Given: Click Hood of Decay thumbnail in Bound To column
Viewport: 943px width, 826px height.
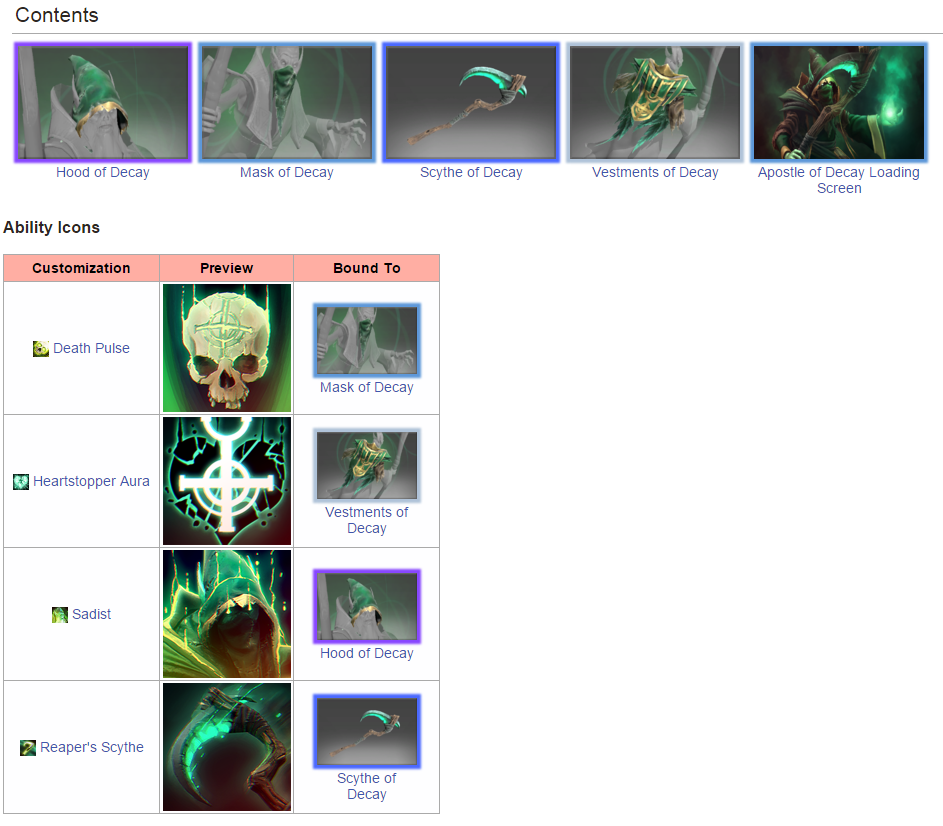Looking at the screenshot, I should click(x=367, y=606).
